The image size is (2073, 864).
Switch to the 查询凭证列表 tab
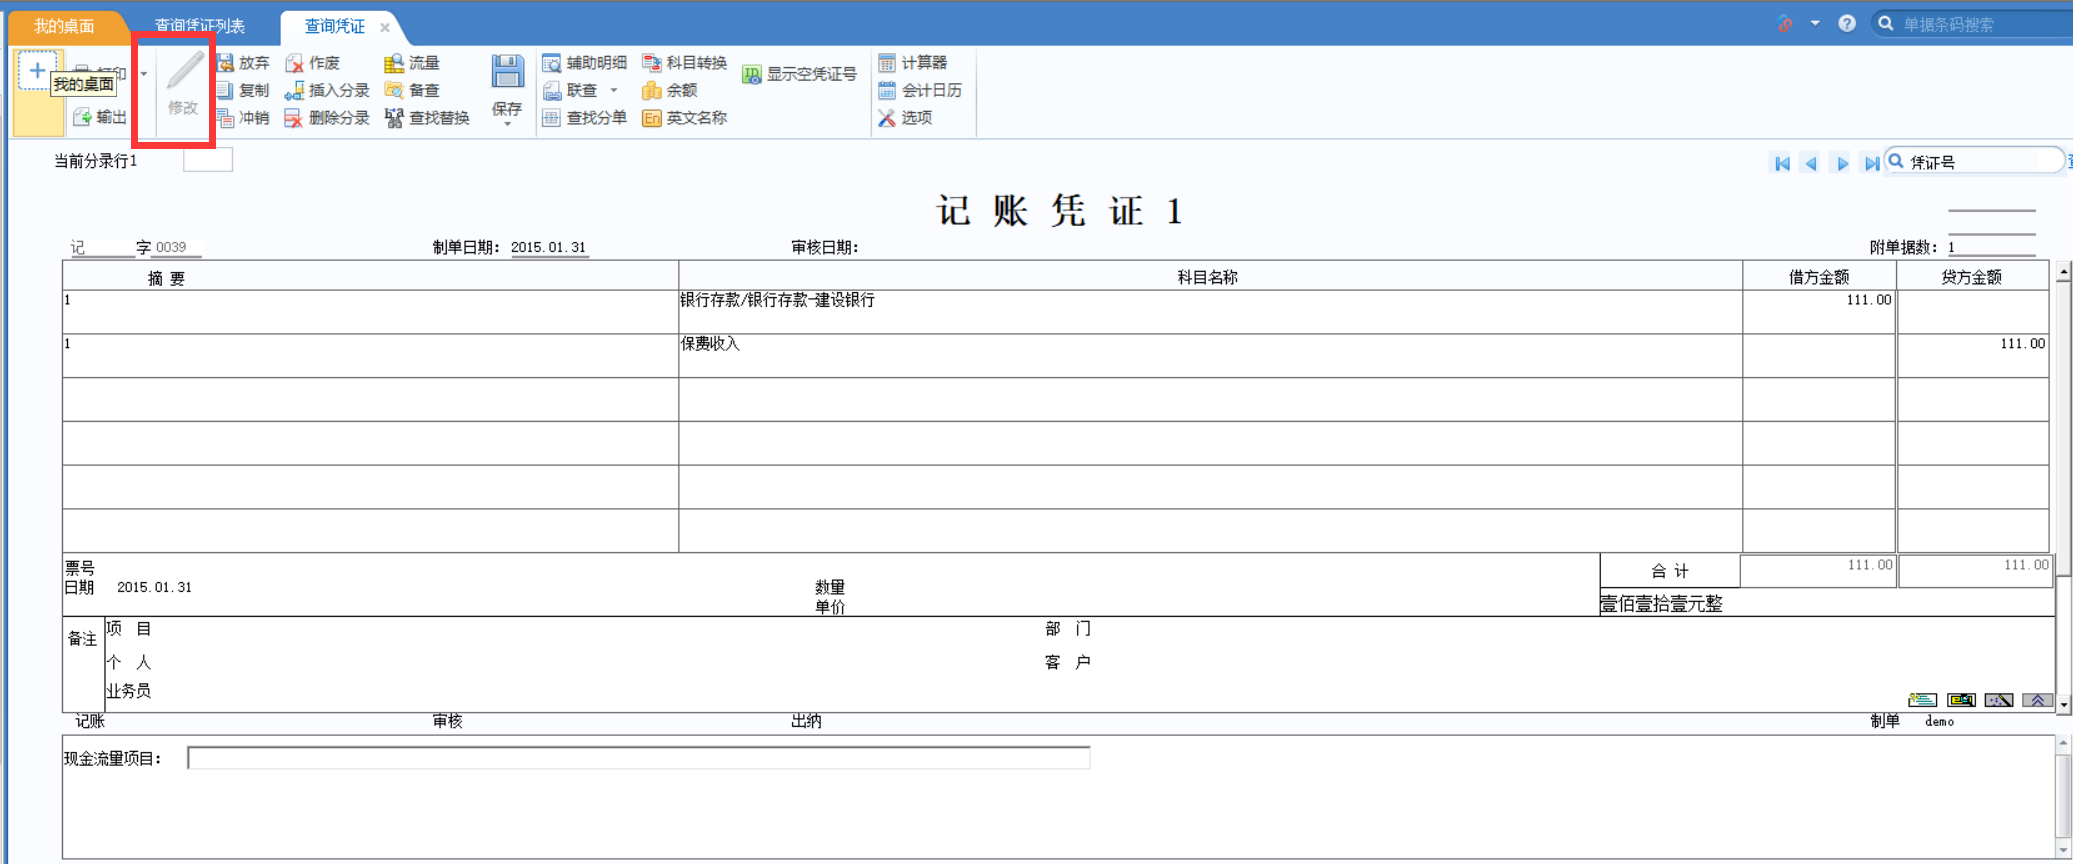tap(200, 26)
